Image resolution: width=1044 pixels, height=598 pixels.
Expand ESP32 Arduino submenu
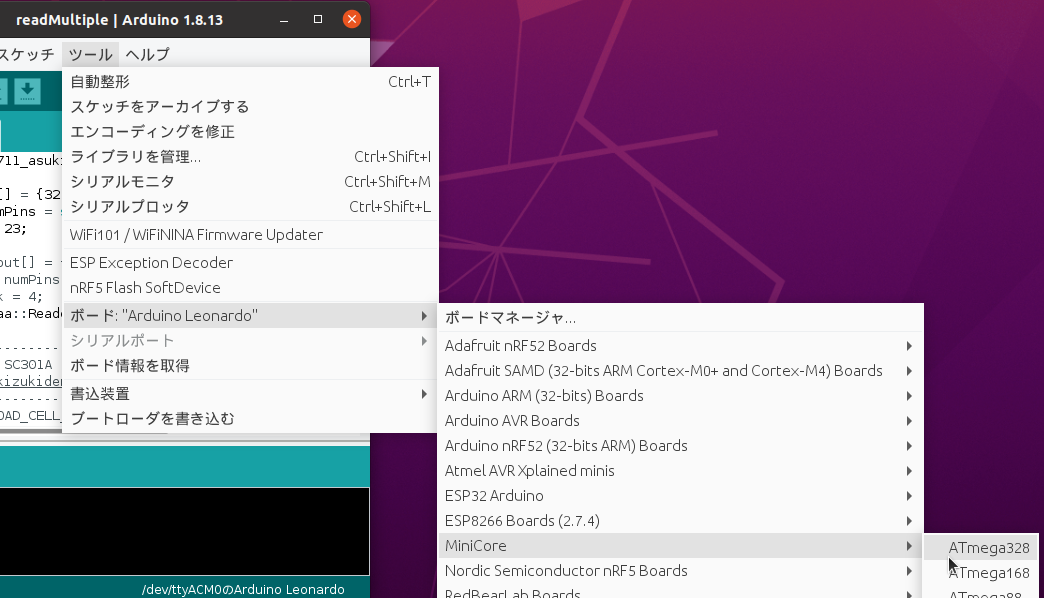(680, 495)
